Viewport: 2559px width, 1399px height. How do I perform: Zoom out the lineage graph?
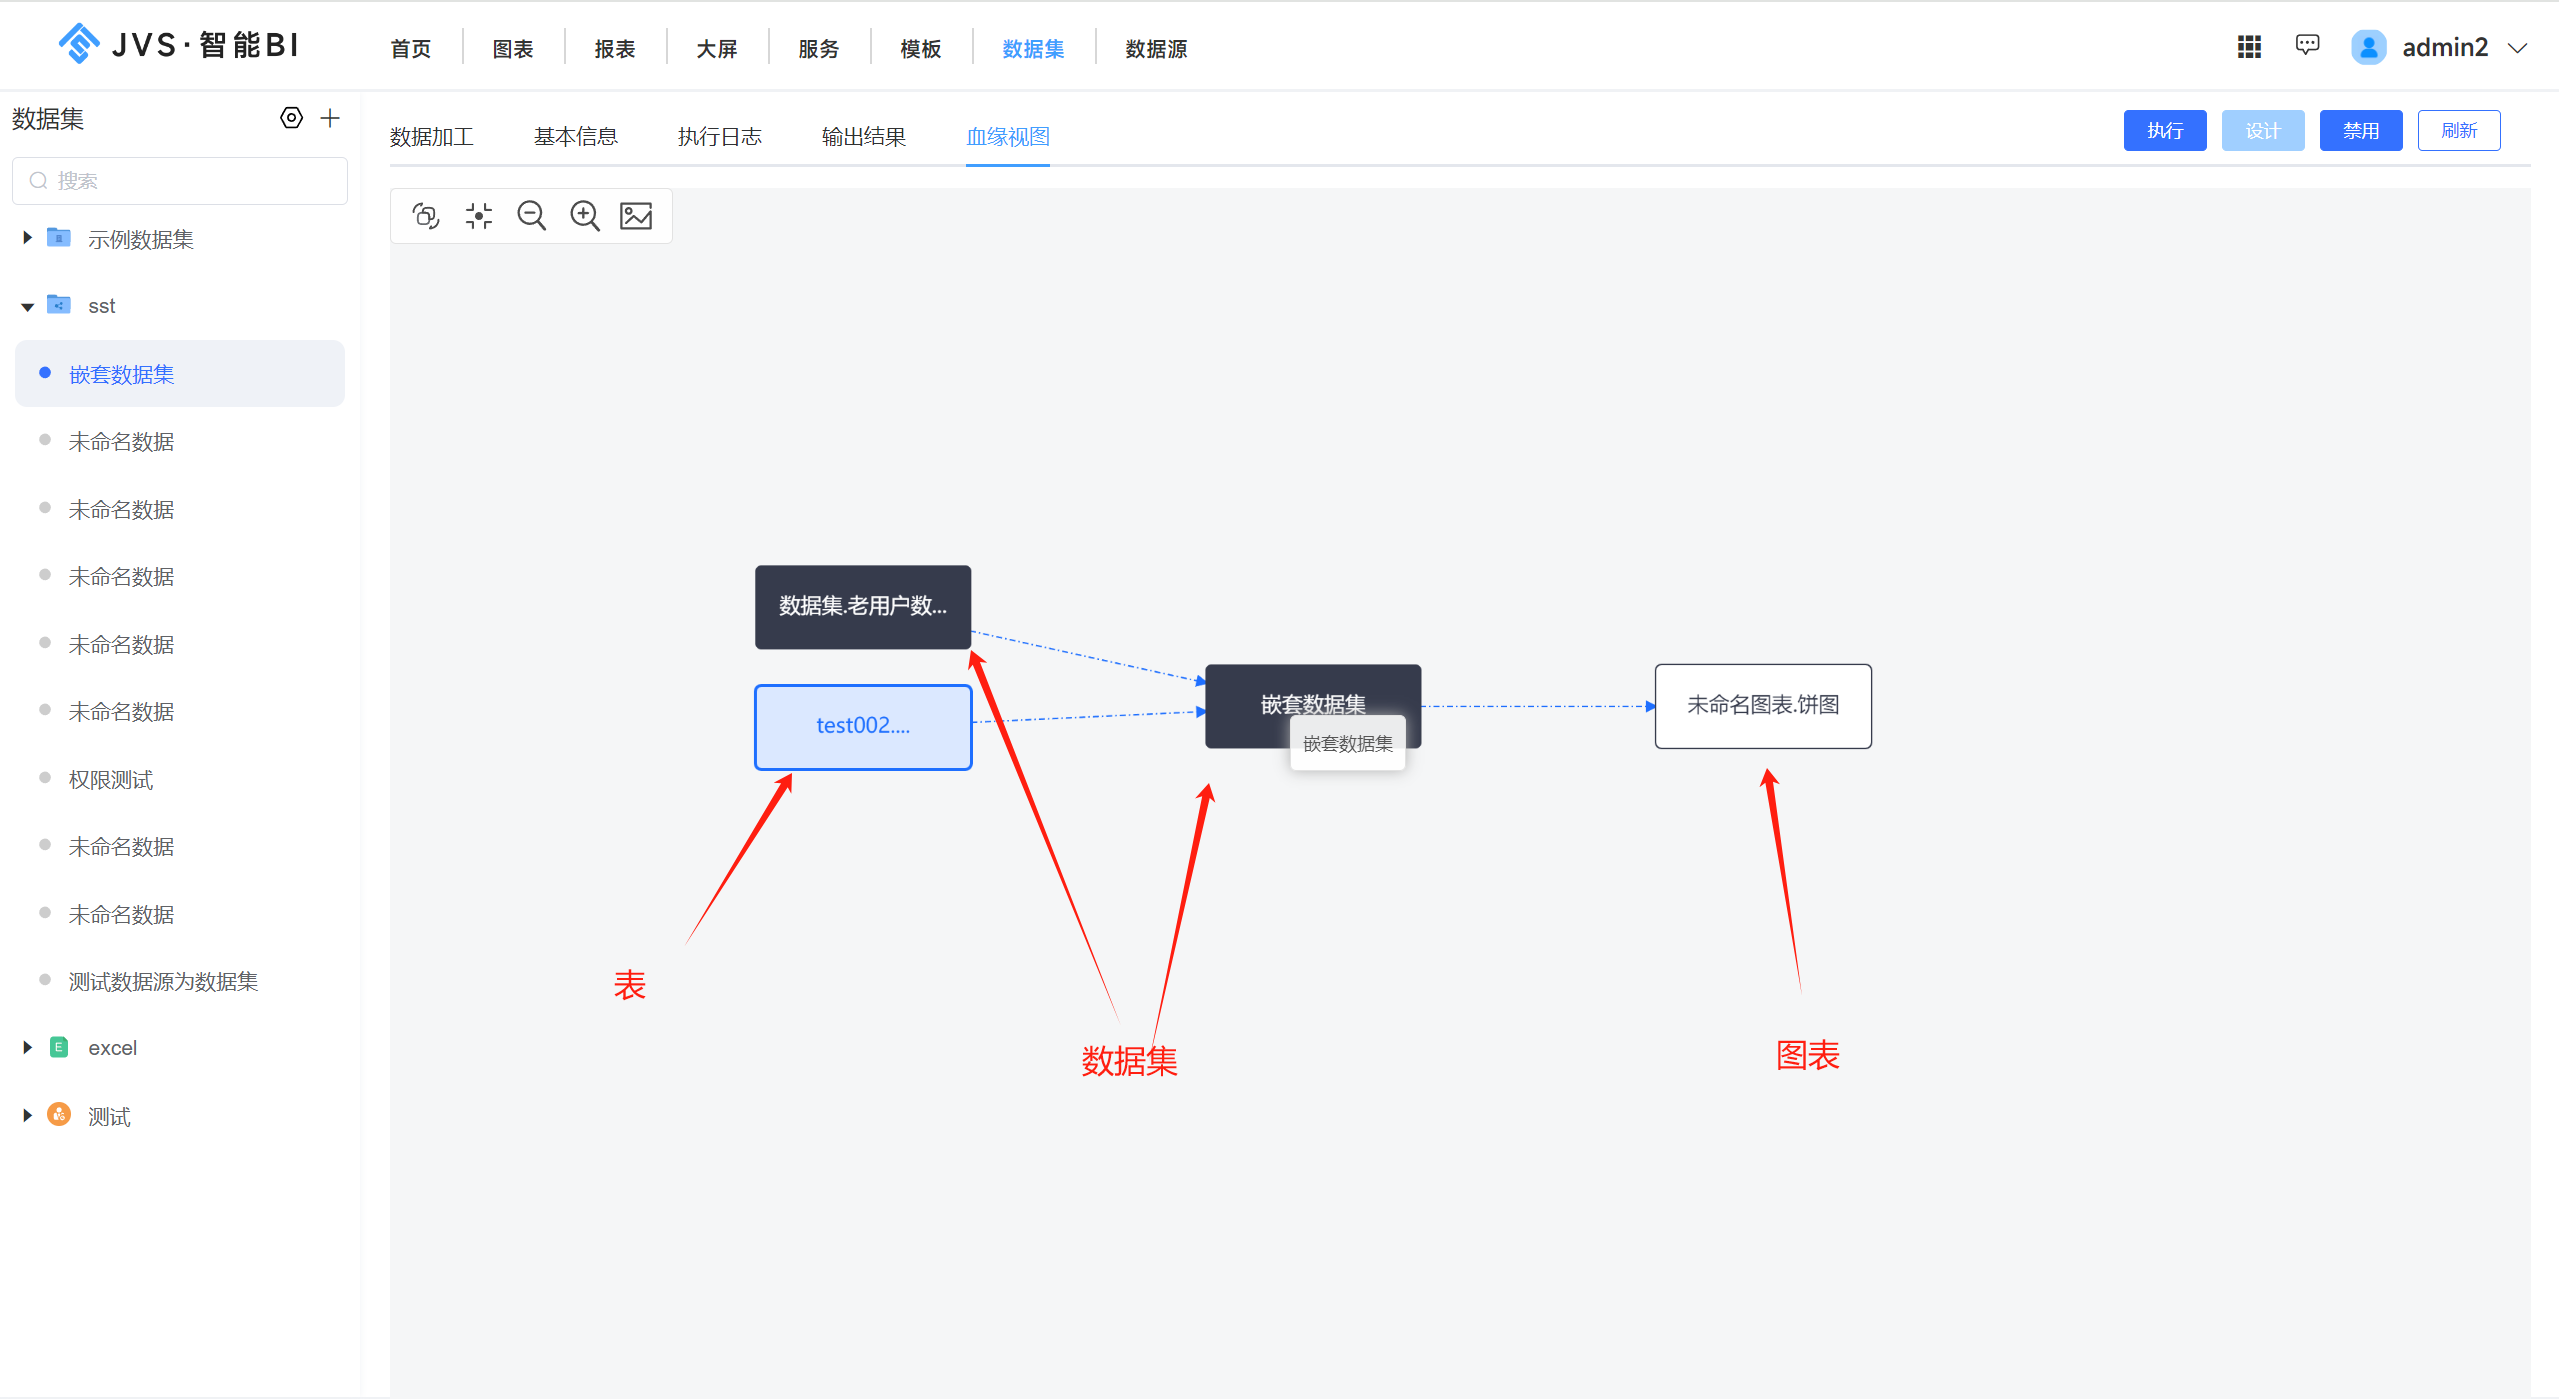pos(531,215)
